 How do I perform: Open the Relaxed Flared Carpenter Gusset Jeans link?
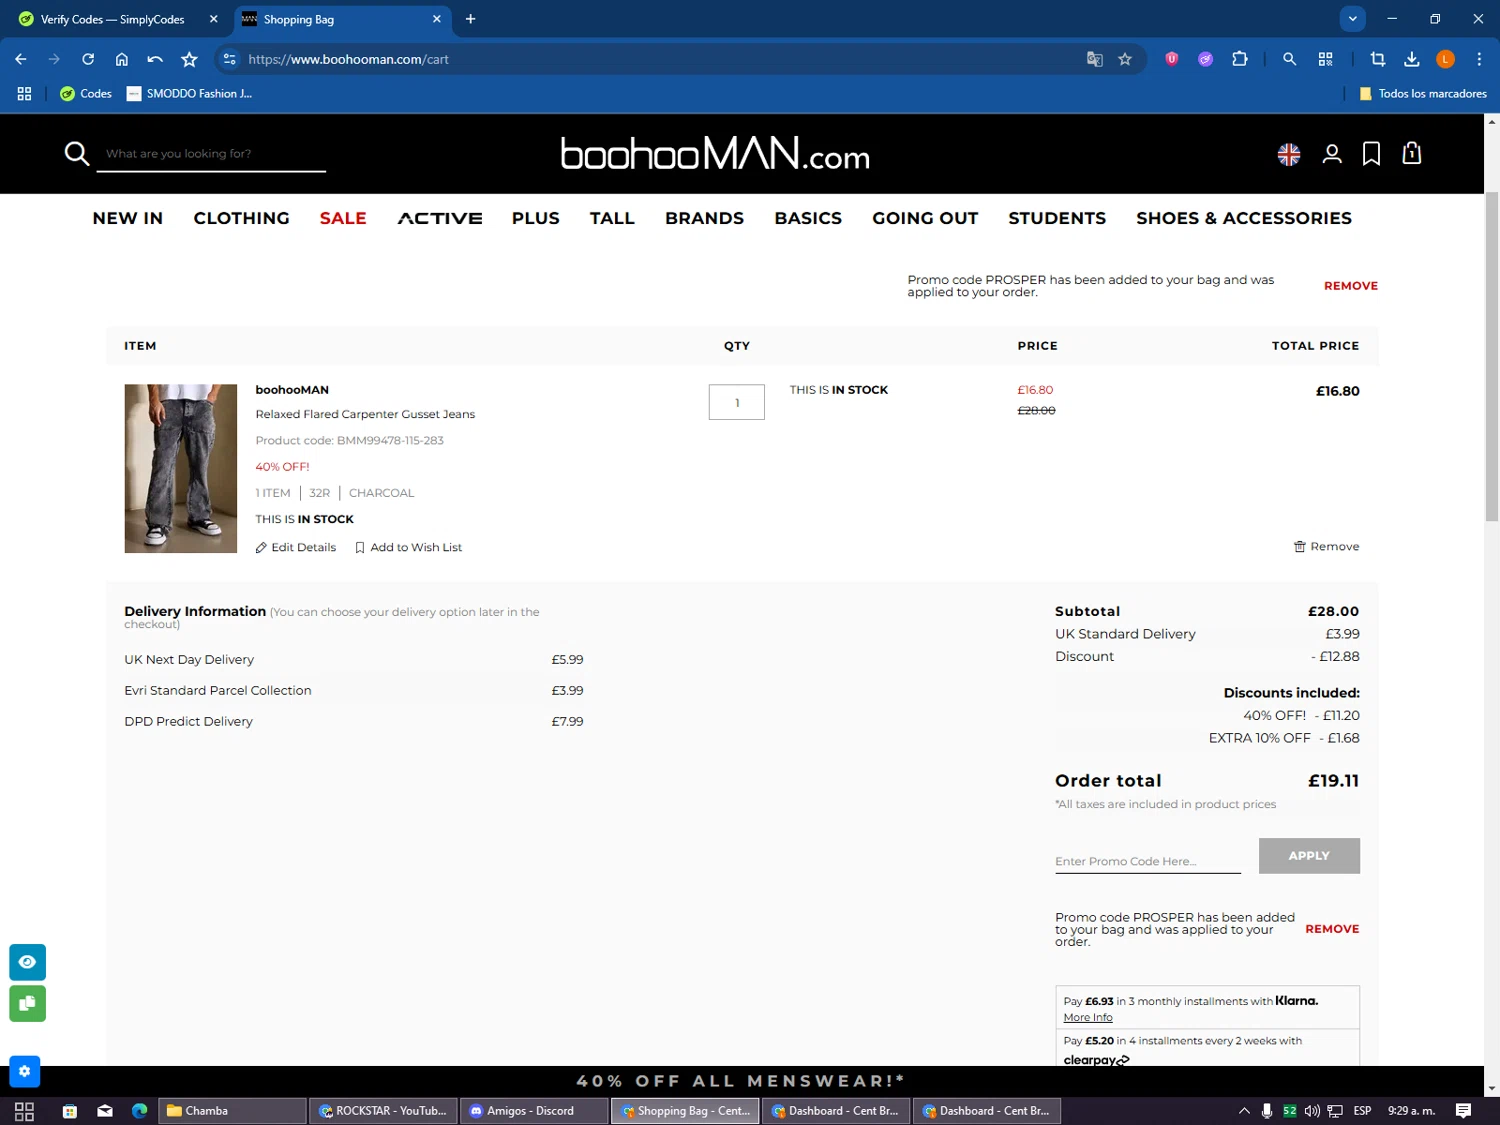tap(365, 414)
